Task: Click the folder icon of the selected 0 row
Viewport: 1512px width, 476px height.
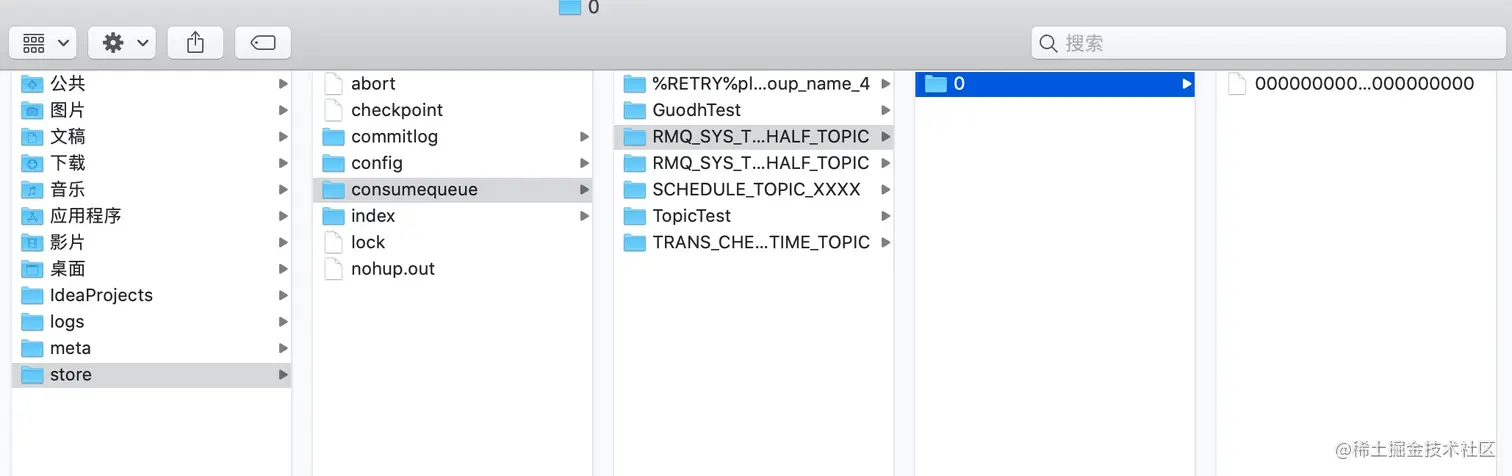Action: pos(936,84)
